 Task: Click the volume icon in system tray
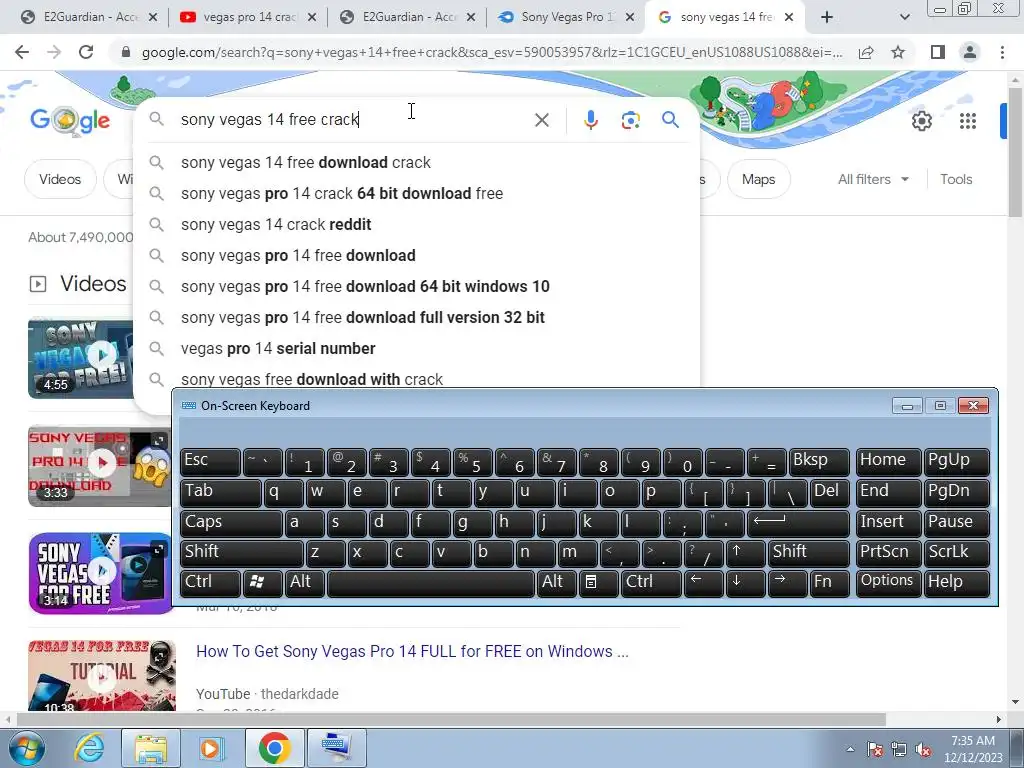pos(923,750)
